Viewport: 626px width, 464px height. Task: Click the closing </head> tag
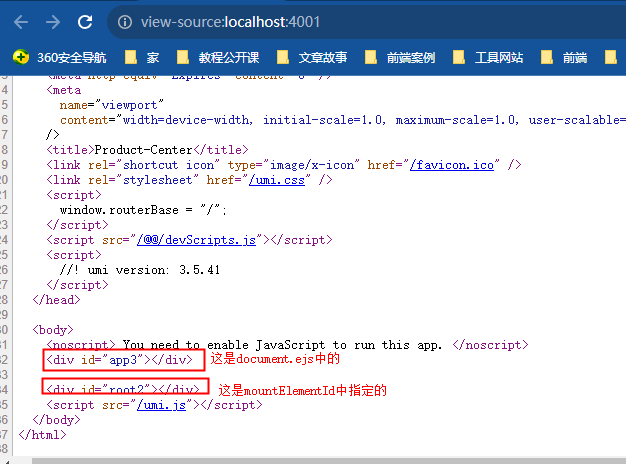56,300
